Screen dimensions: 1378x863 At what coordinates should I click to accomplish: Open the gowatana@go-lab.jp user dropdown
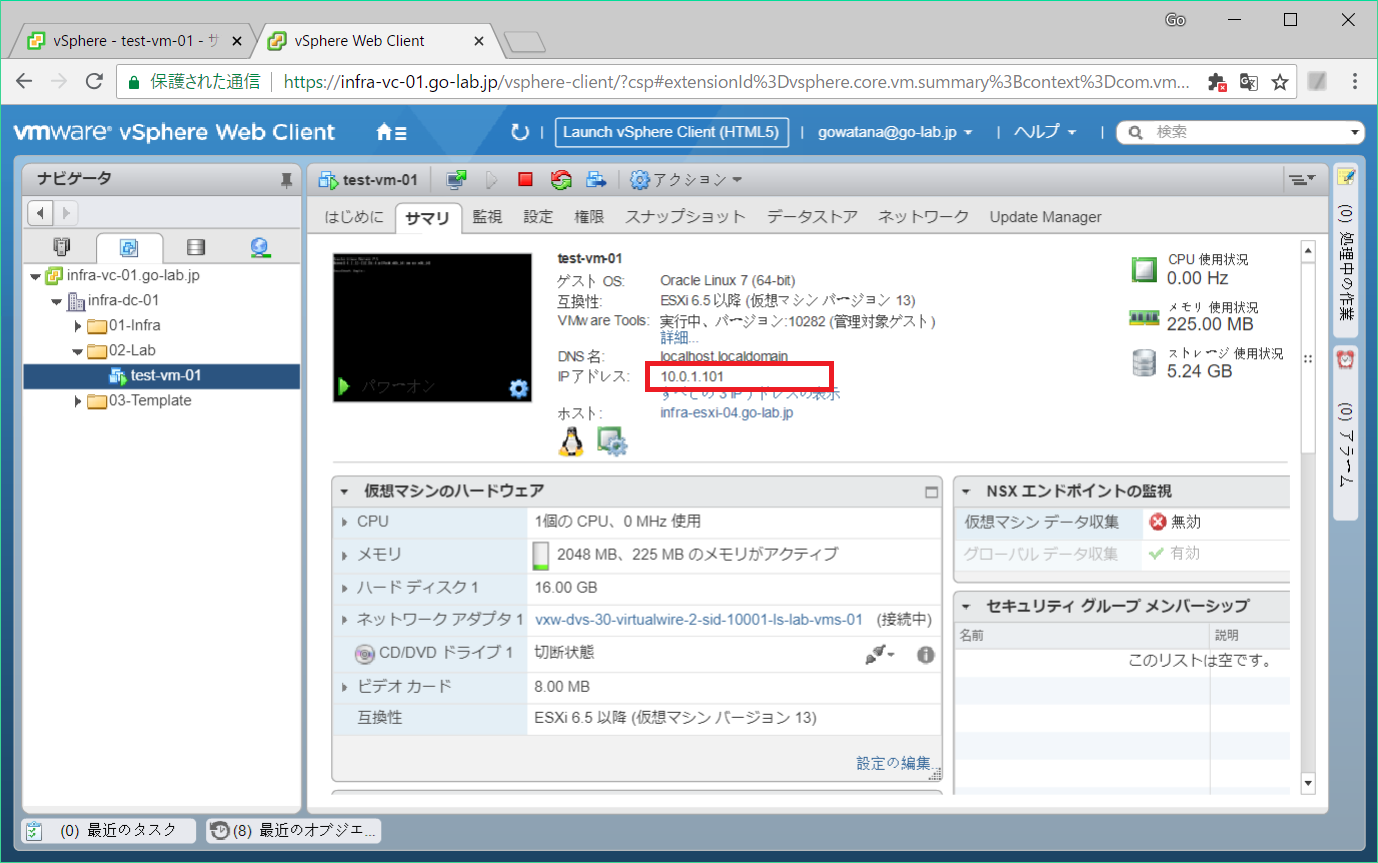(895, 132)
